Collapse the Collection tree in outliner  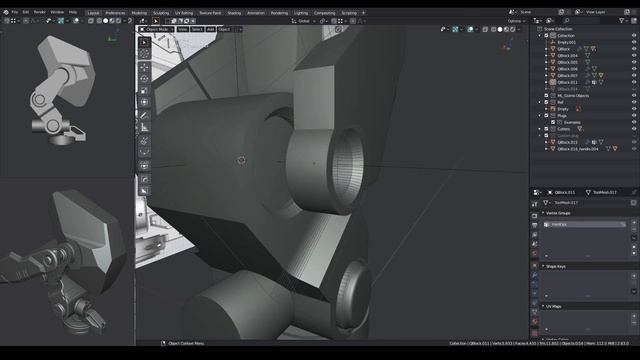pyautogui.click(x=540, y=36)
